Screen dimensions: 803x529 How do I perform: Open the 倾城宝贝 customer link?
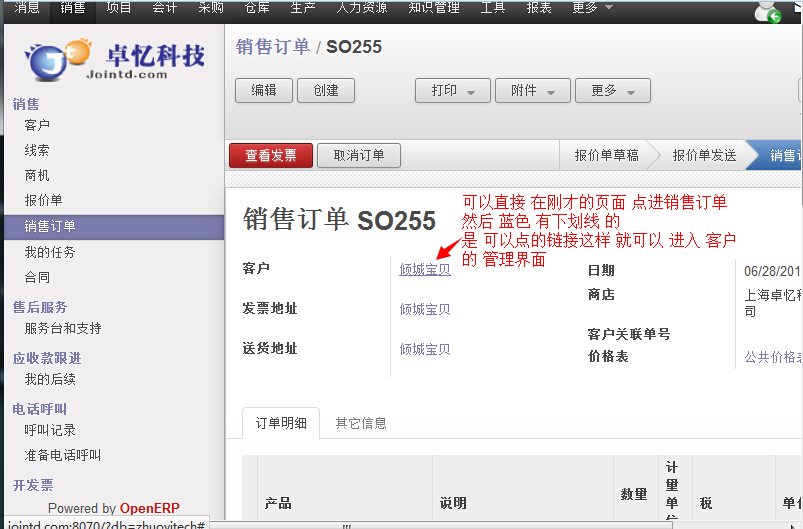click(425, 269)
